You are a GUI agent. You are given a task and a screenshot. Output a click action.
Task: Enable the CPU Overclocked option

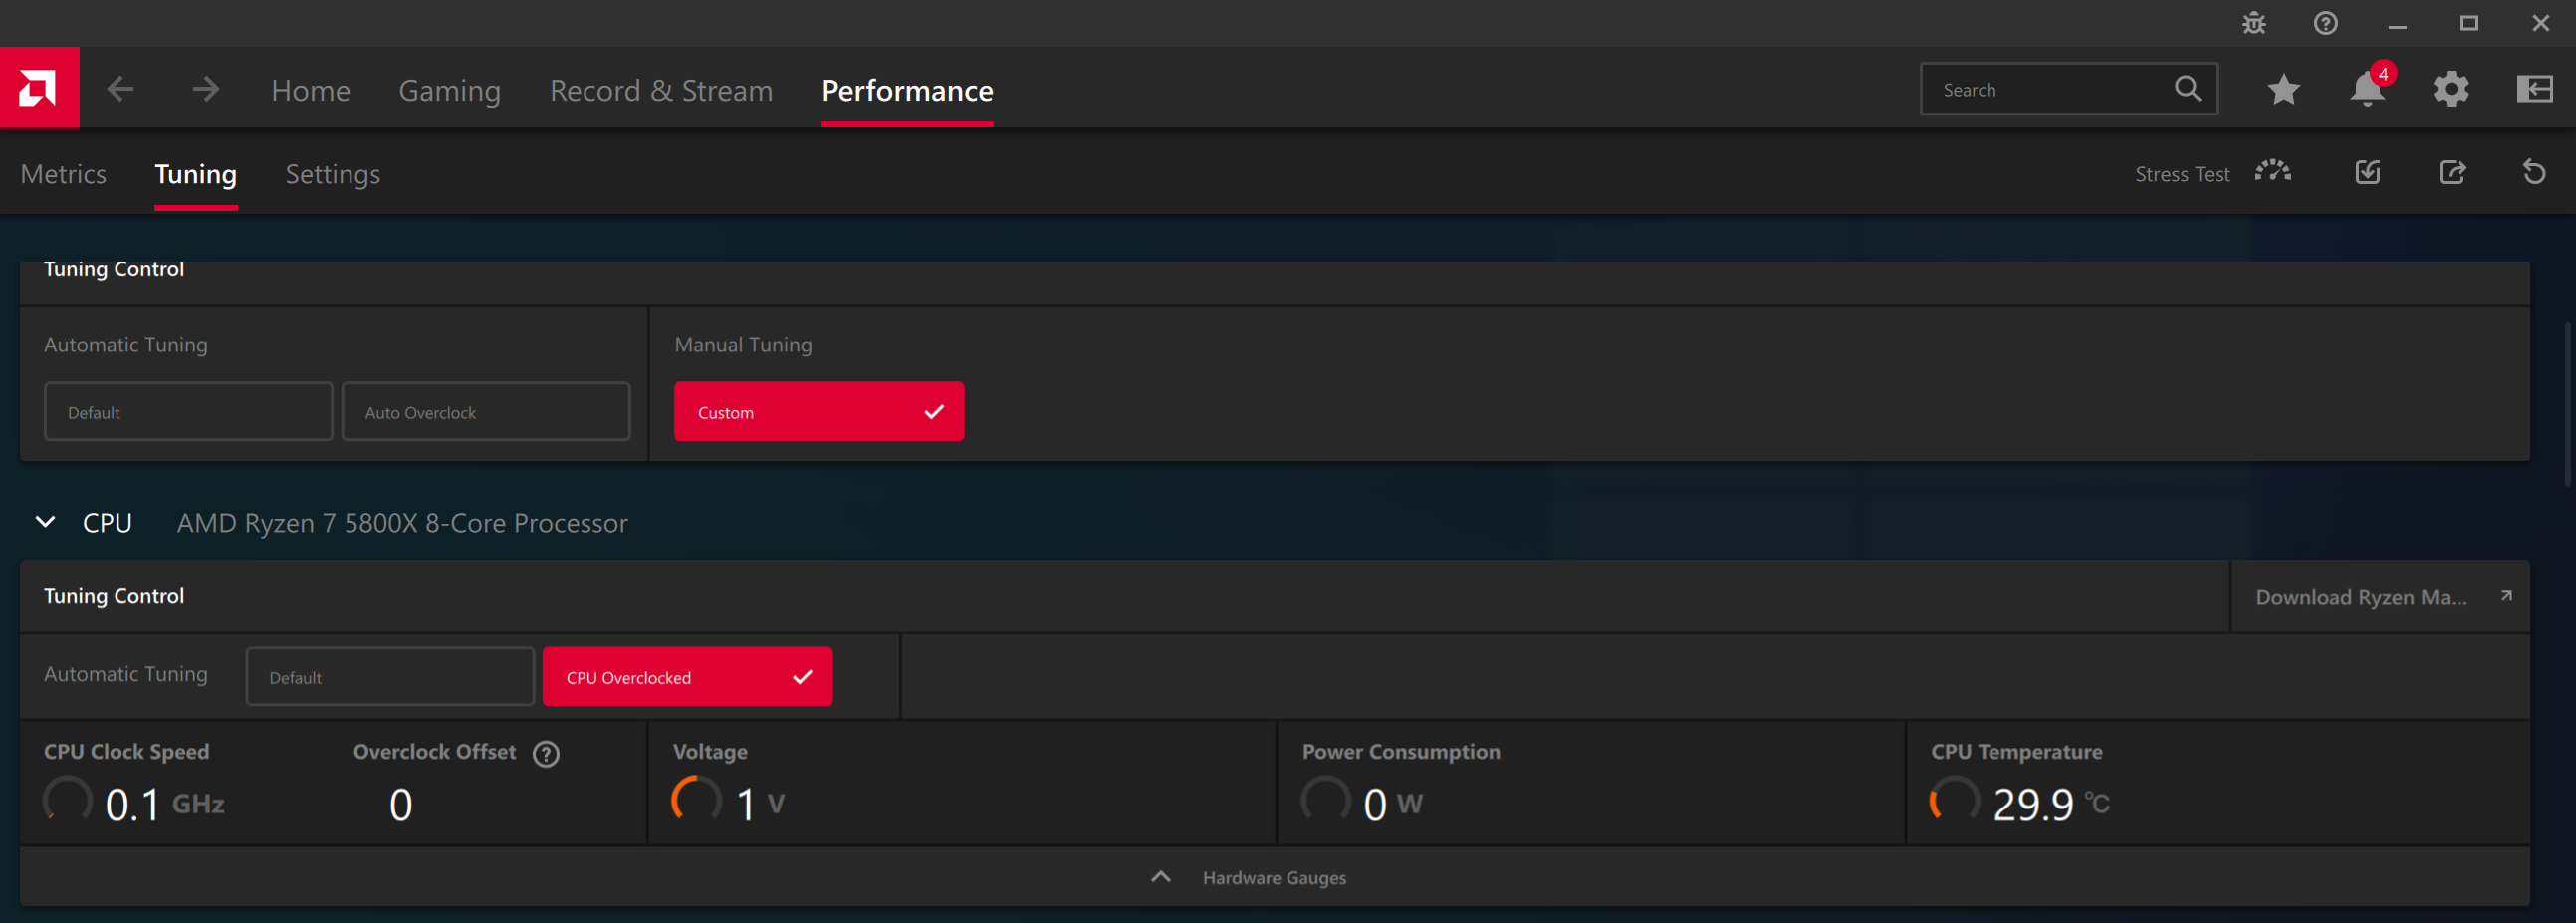tap(687, 677)
